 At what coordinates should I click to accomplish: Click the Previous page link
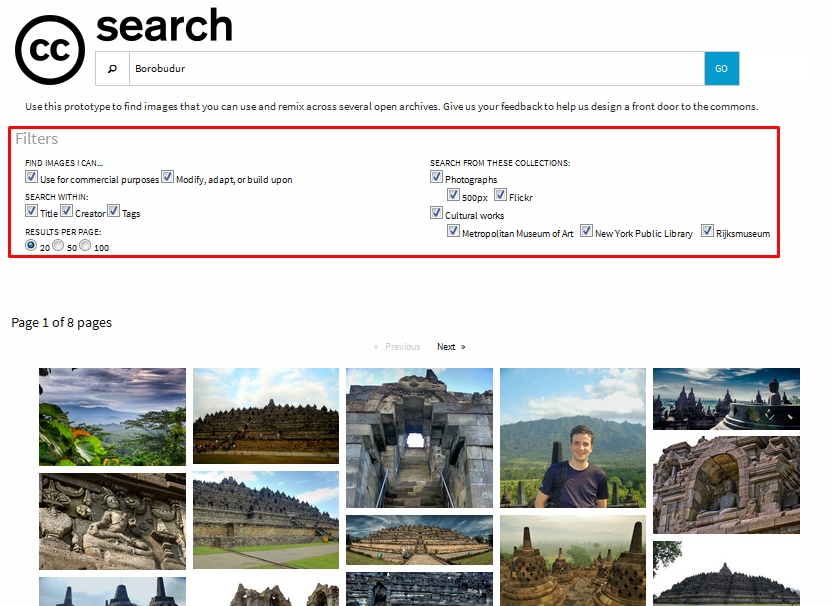[x=397, y=347]
